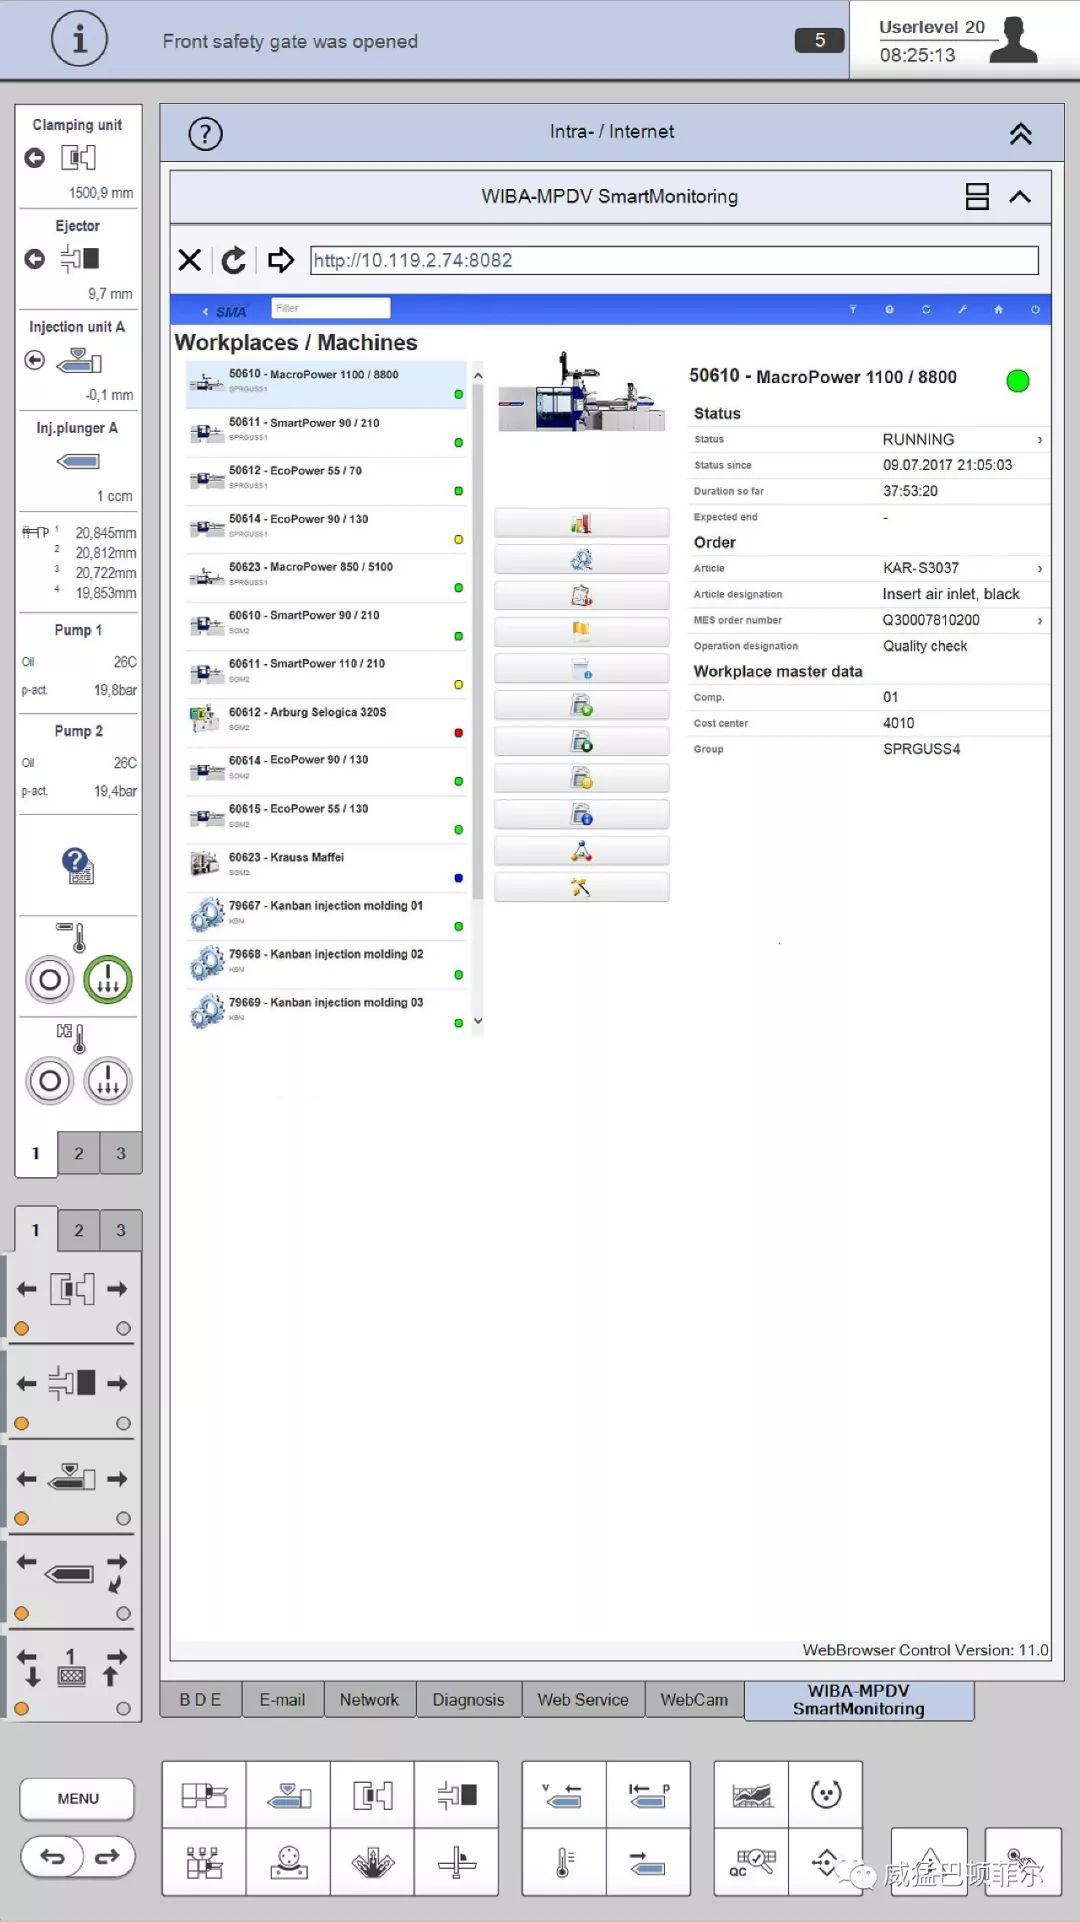Collapse the Intra-/Internet panel with double chevron

[1020, 134]
